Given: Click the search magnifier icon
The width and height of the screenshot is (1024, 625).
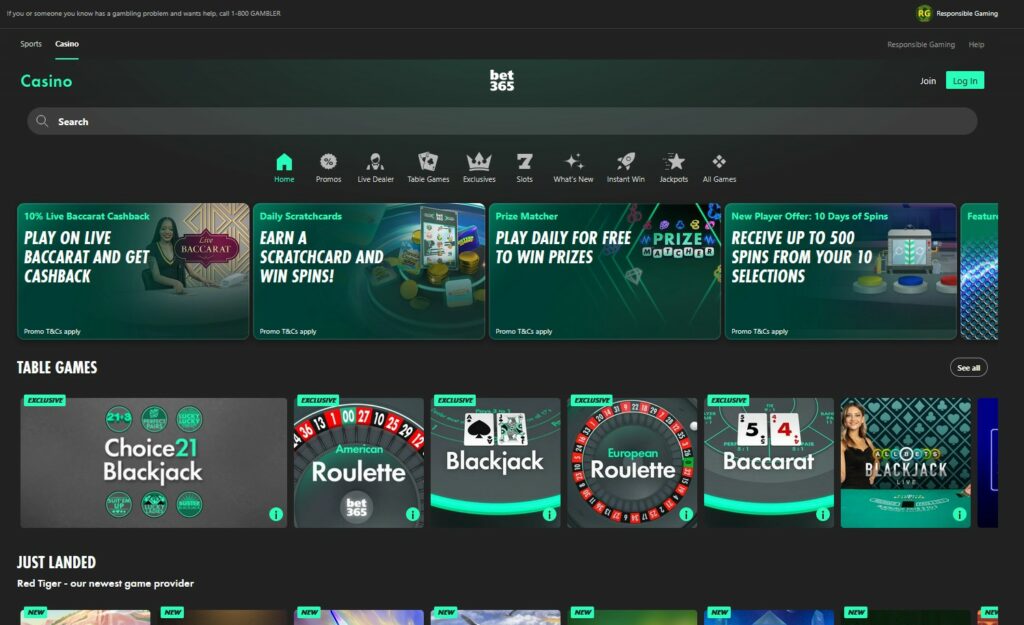Looking at the screenshot, I should [42, 121].
